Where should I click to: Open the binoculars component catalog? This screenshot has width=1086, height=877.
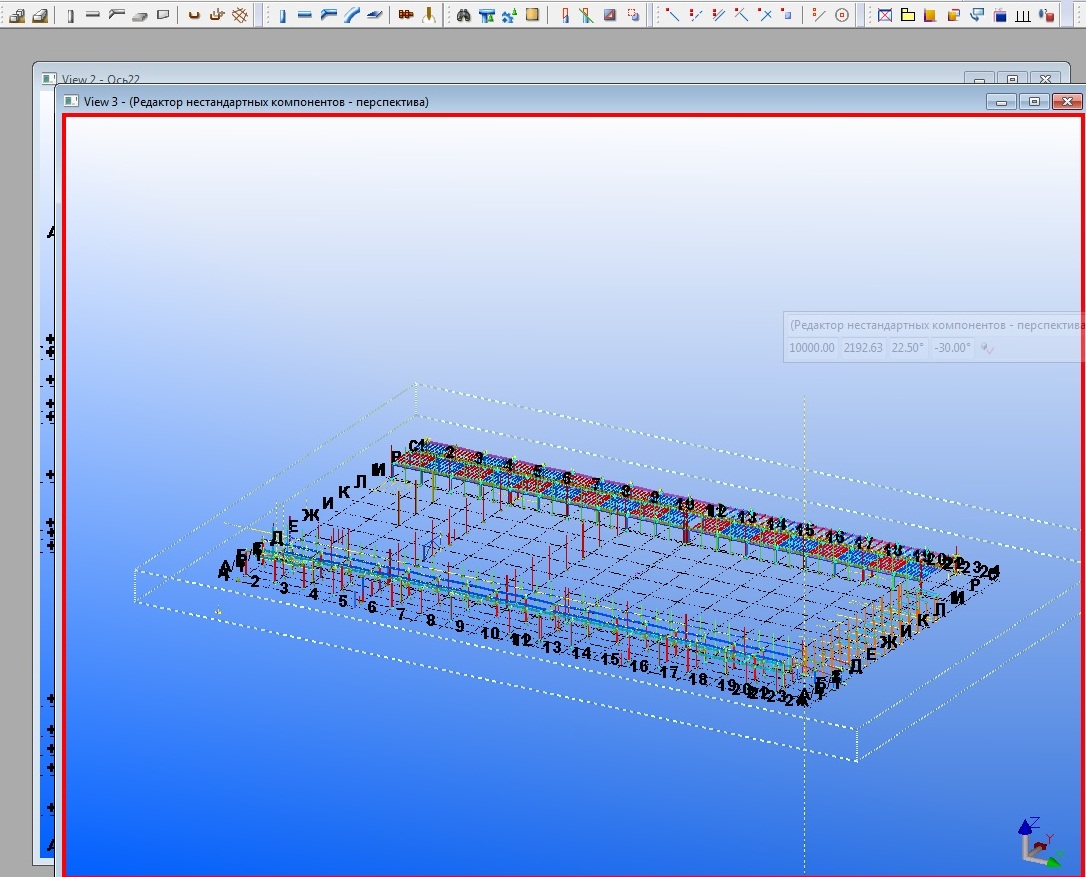click(x=463, y=15)
